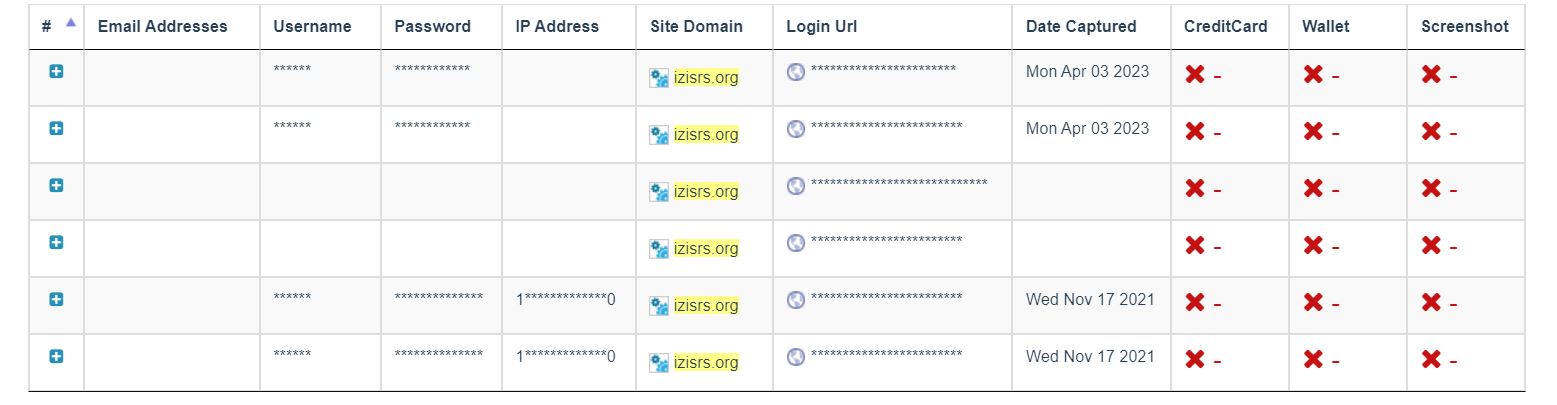
Task: Click the gear icon in fourth row's Site Domain
Action: [659, 249]
